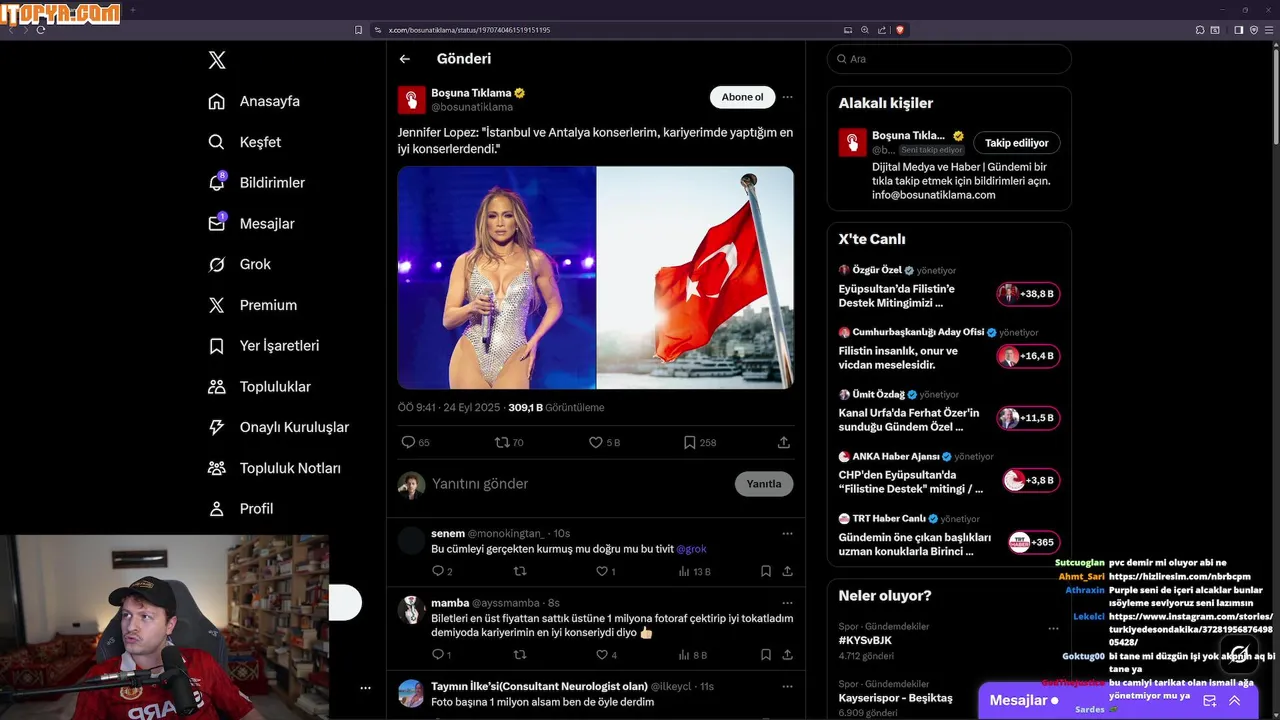Viewport: 1280px width, 720px height.
Task: Open Profil page
Action: pos(240,509)
